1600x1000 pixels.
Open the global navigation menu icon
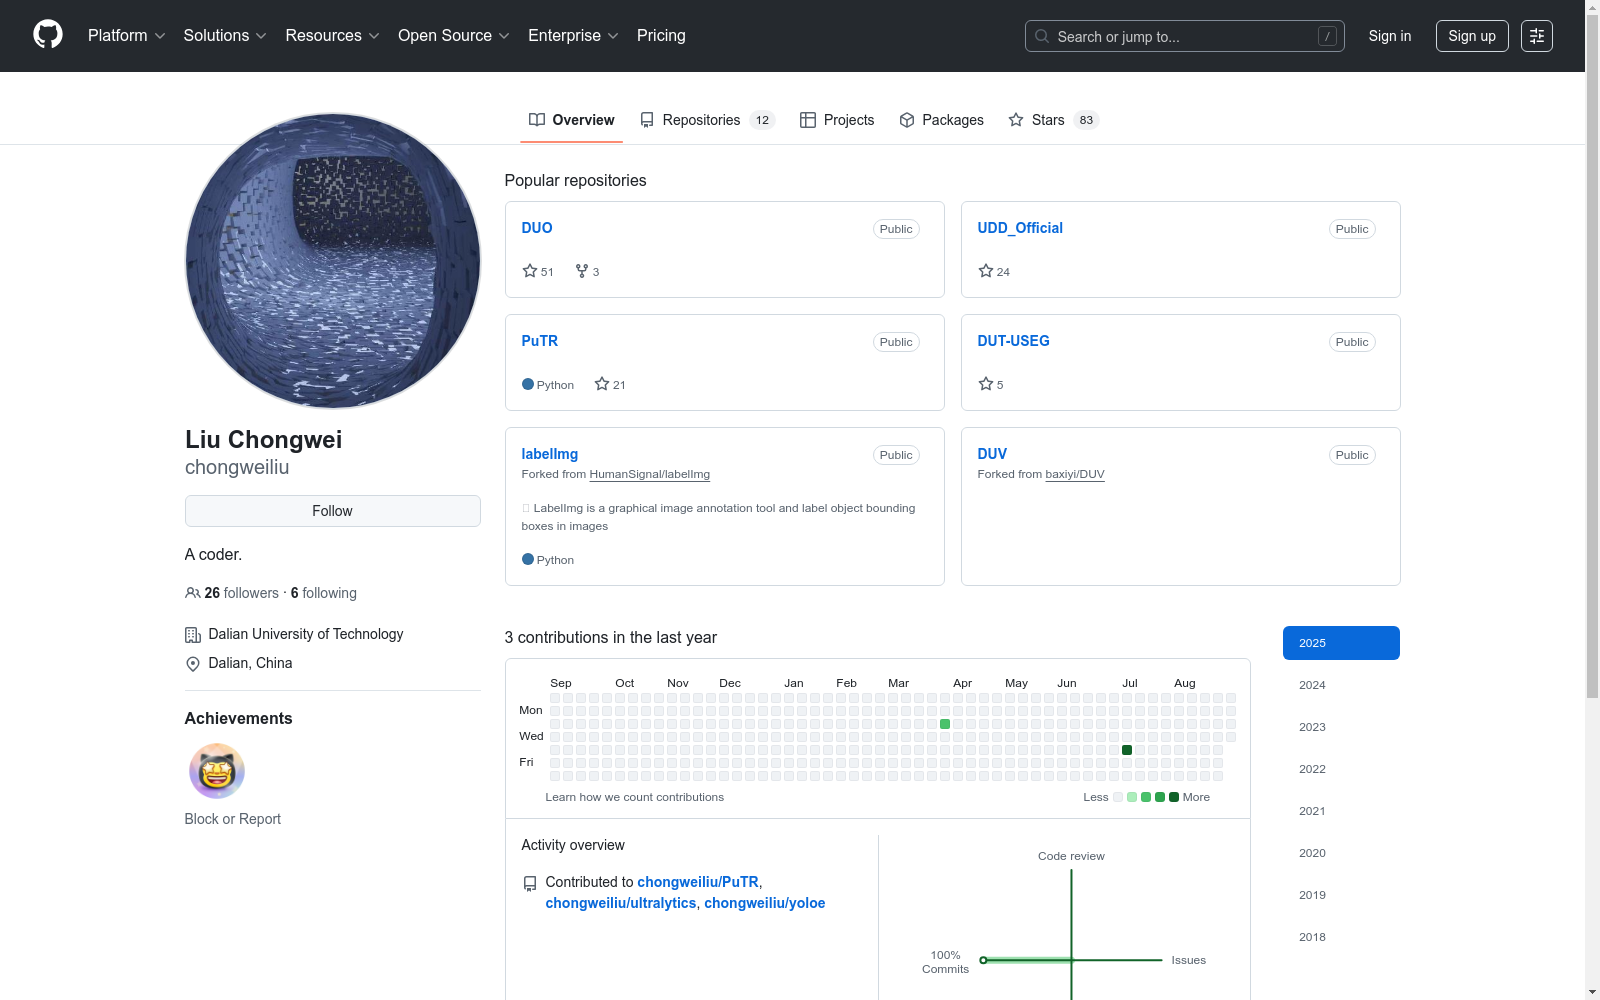[x=1537, y=36]
